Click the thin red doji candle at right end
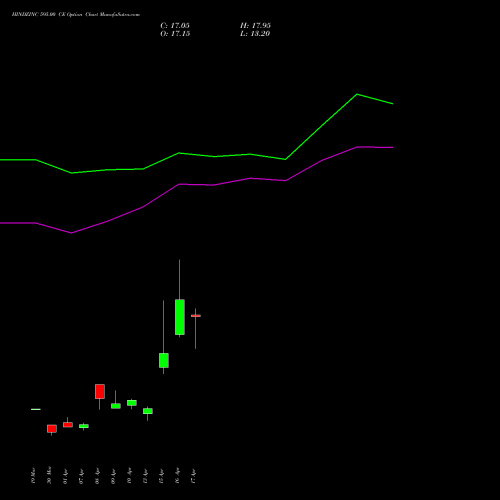Screen dimensions: 500x500 (196, 316)
